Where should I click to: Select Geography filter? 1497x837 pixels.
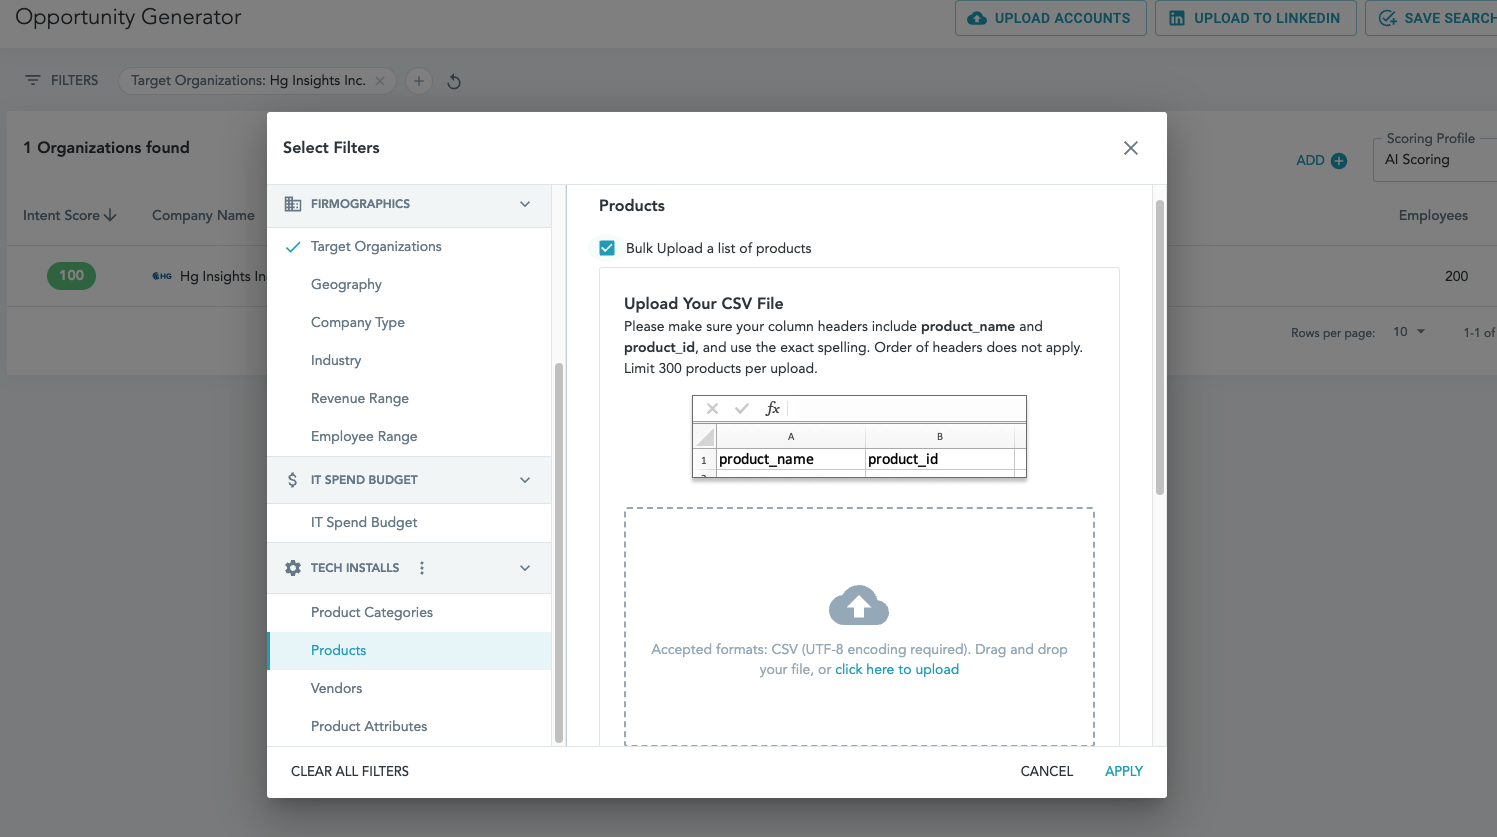tap(410, 285)
